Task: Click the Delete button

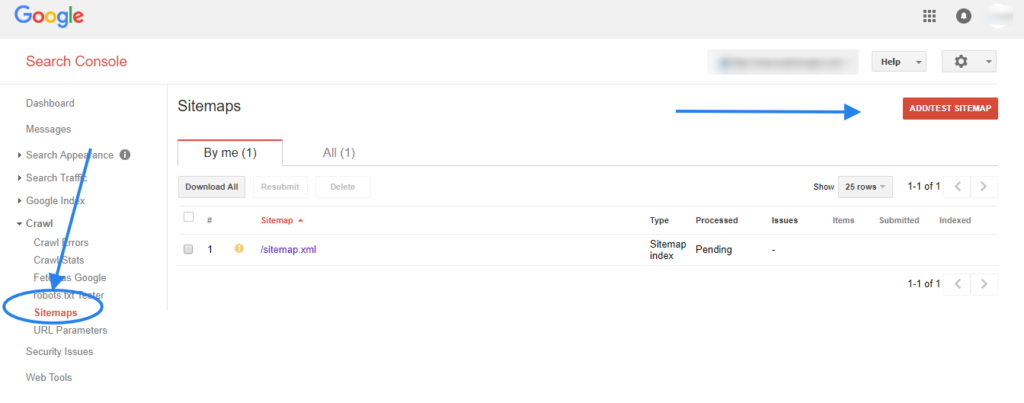Action: coord(343,187)
